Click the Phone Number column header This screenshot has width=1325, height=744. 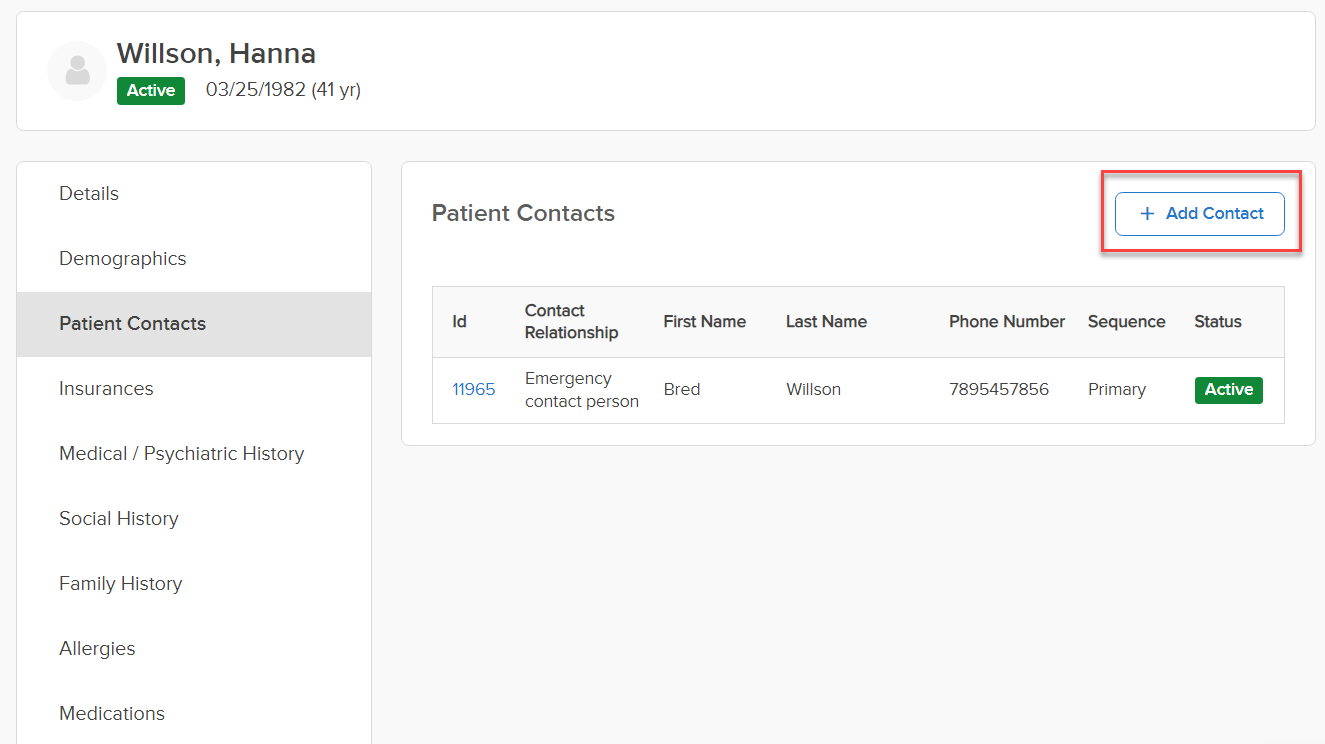[1007, 322]
